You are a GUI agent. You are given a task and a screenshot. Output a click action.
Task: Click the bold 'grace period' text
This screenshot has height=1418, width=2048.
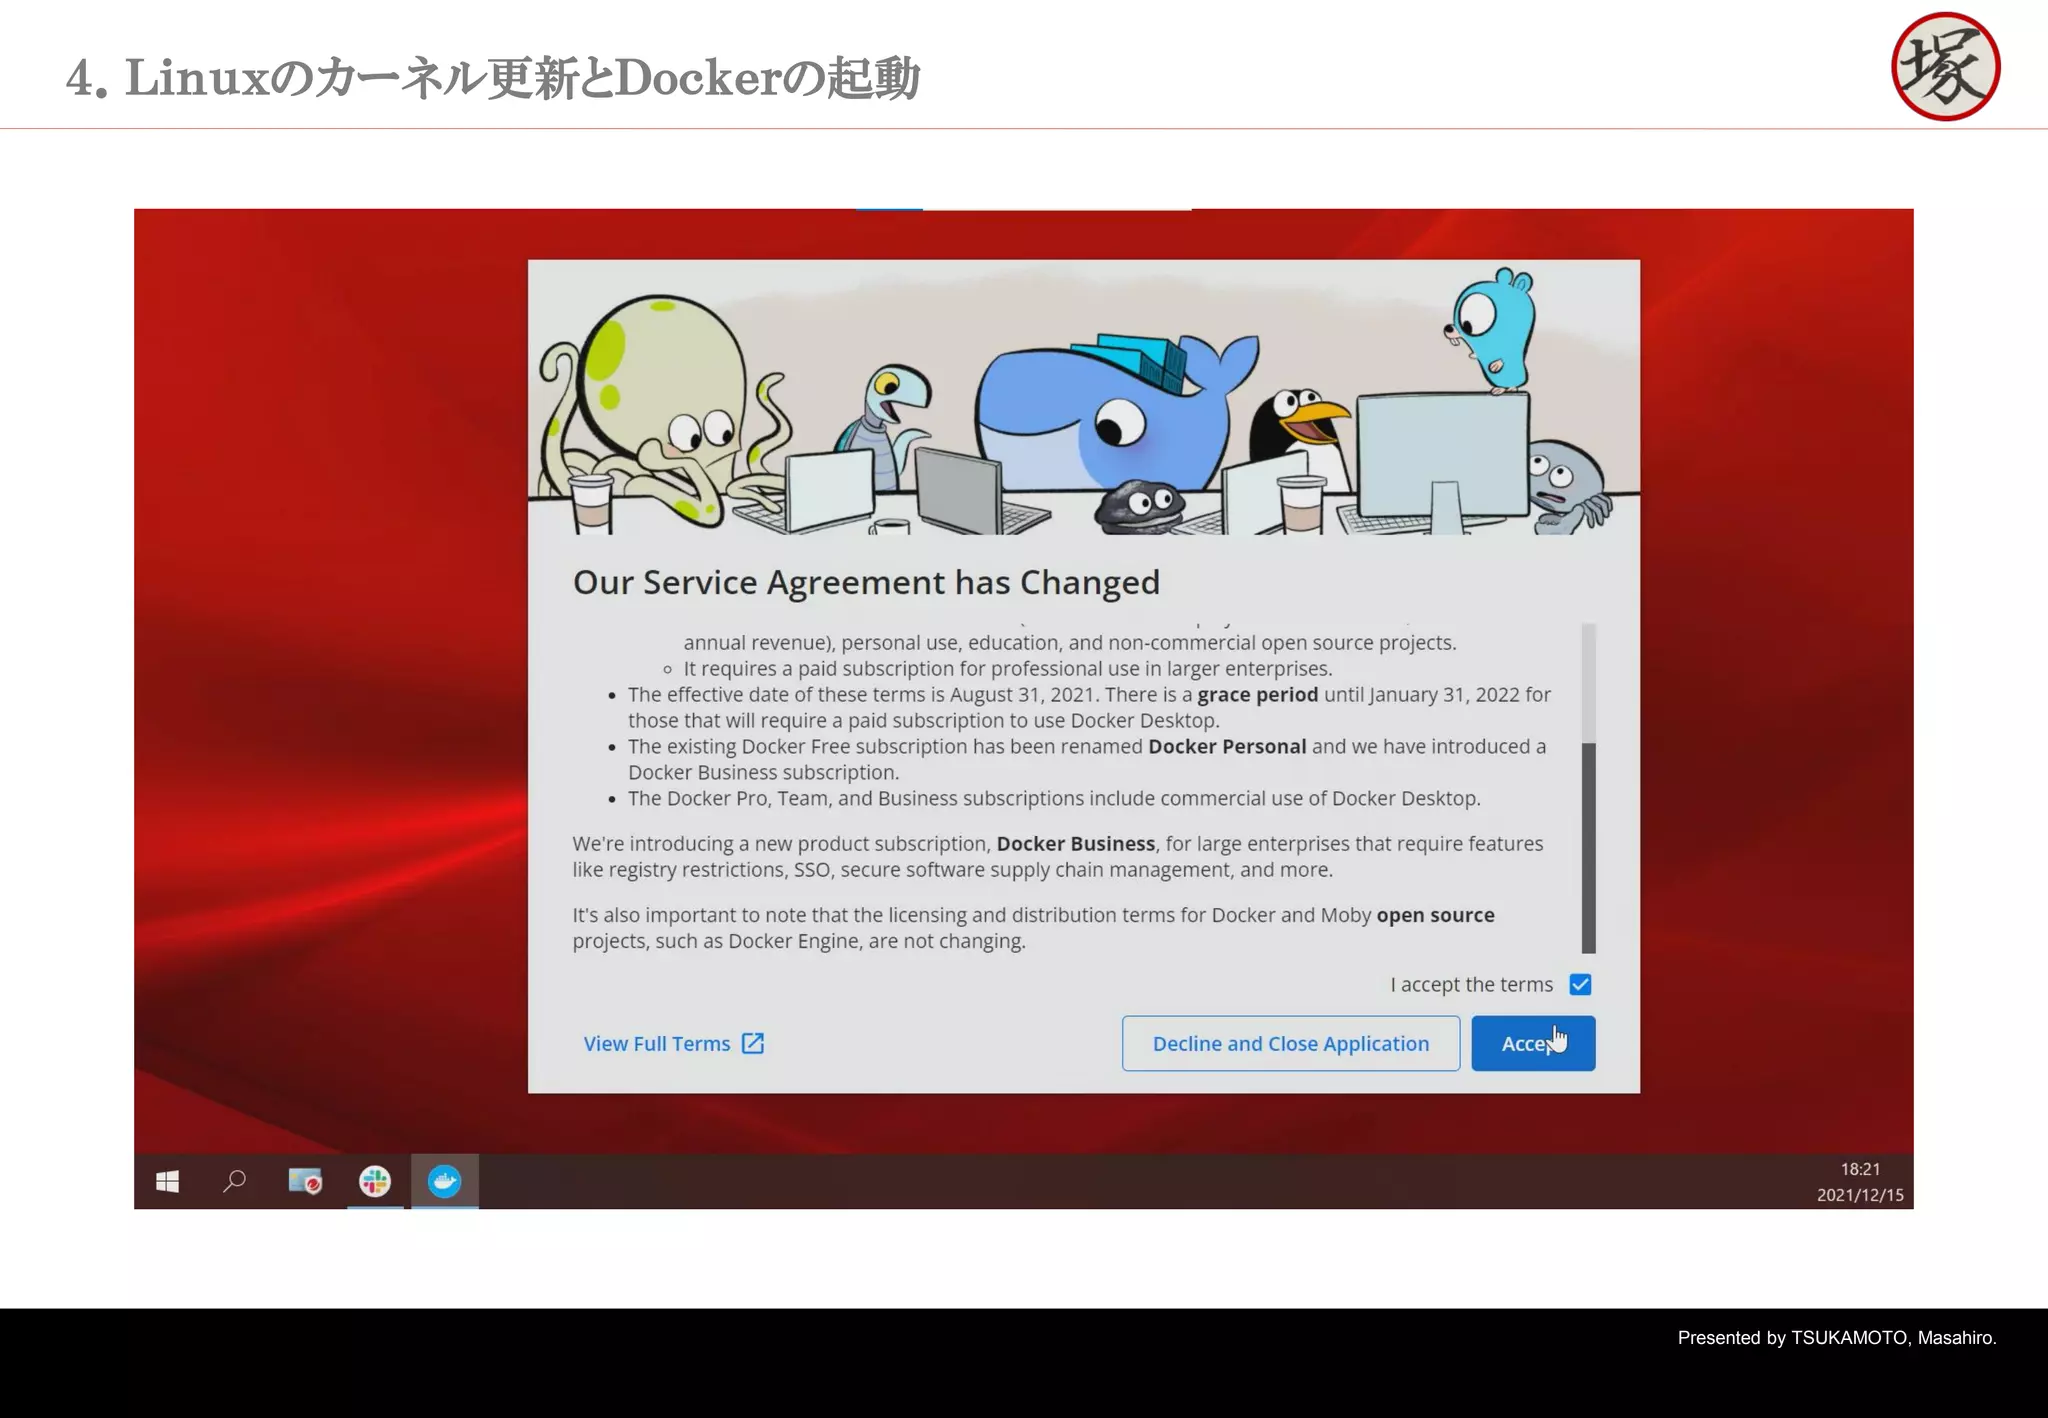click(x=1258, y=694)
